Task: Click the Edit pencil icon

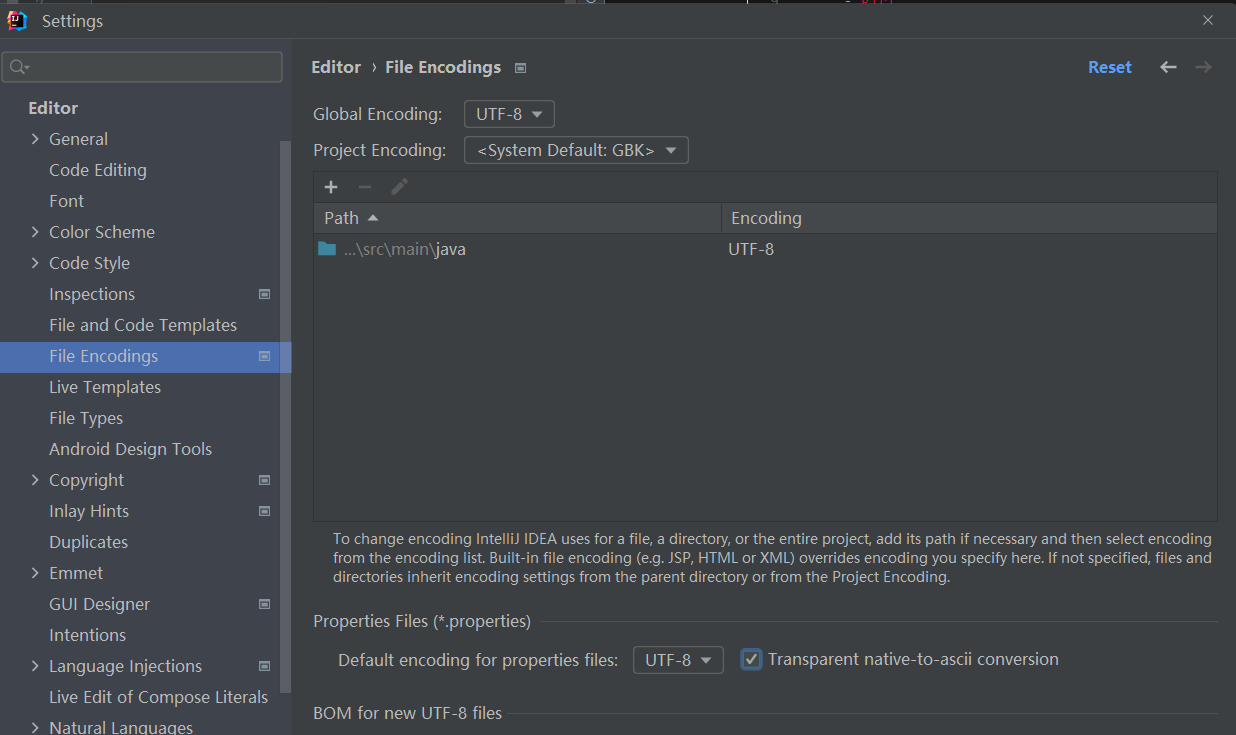Action: (x=399, y=187)
